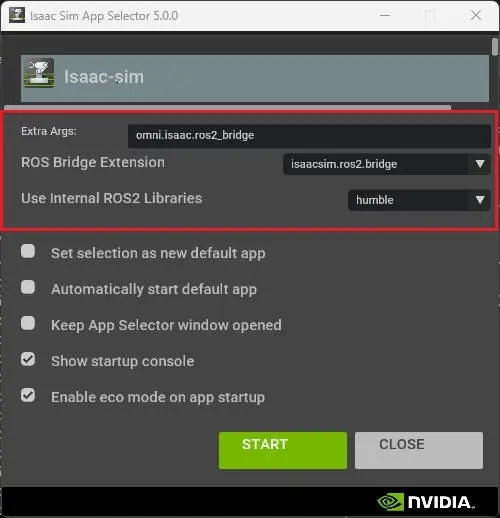Check Automatically start default app
The image size is (500, 518).
(28, 287)
